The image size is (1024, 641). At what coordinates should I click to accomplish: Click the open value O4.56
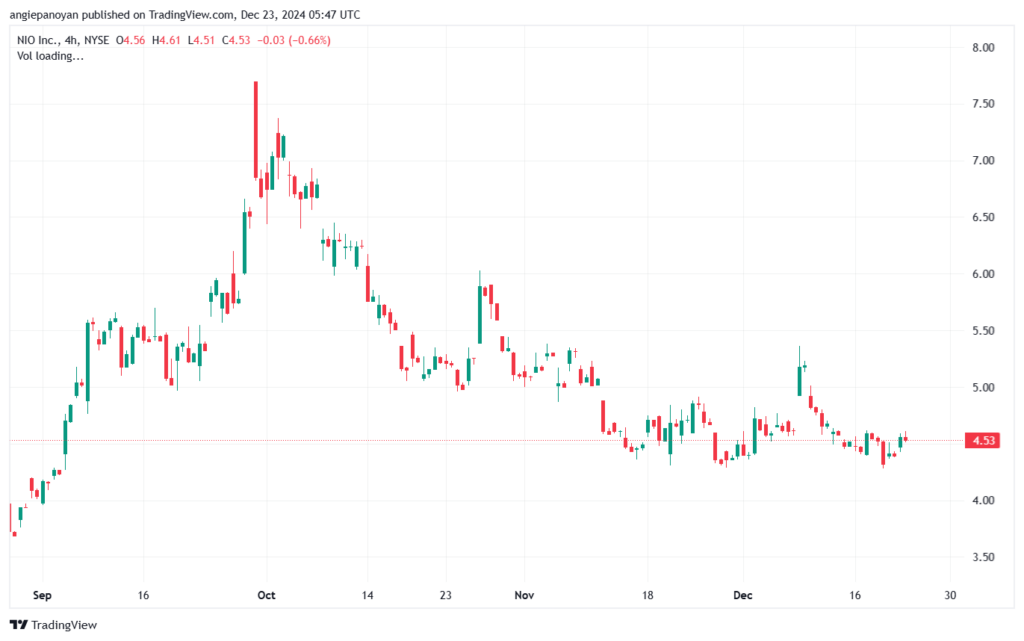131,40
